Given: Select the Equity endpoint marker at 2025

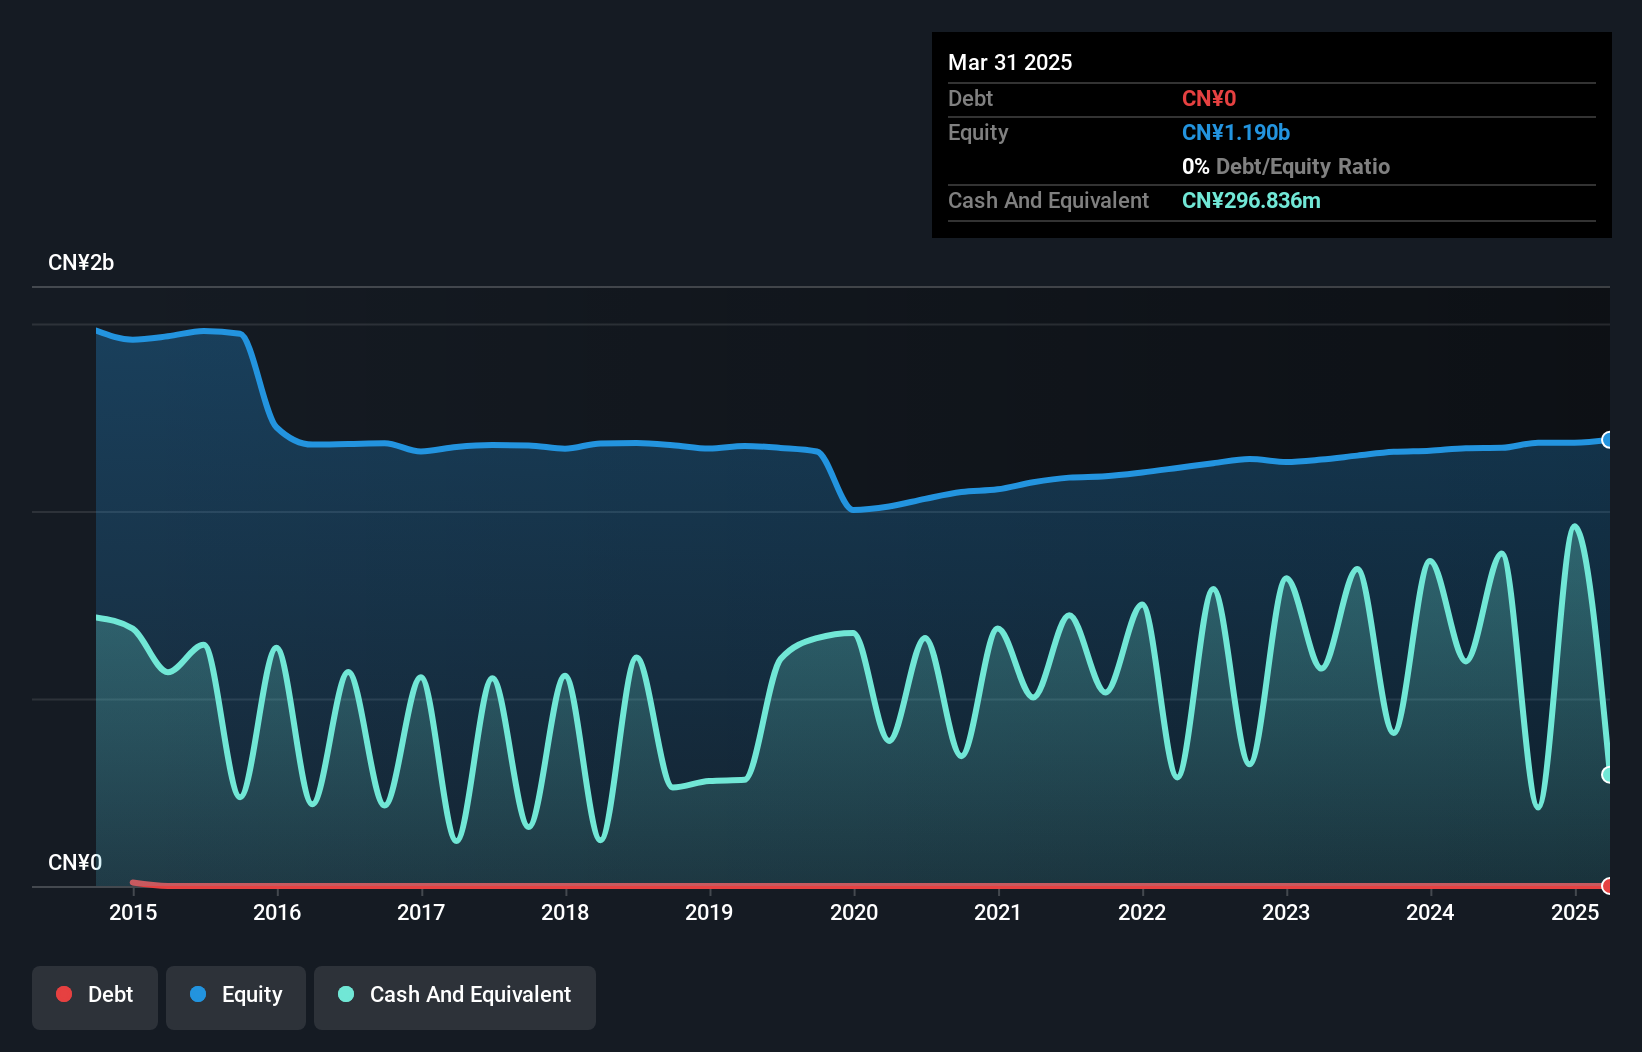Looking at the screenshot, I should pyautogui.click(x=1608, y=440).
